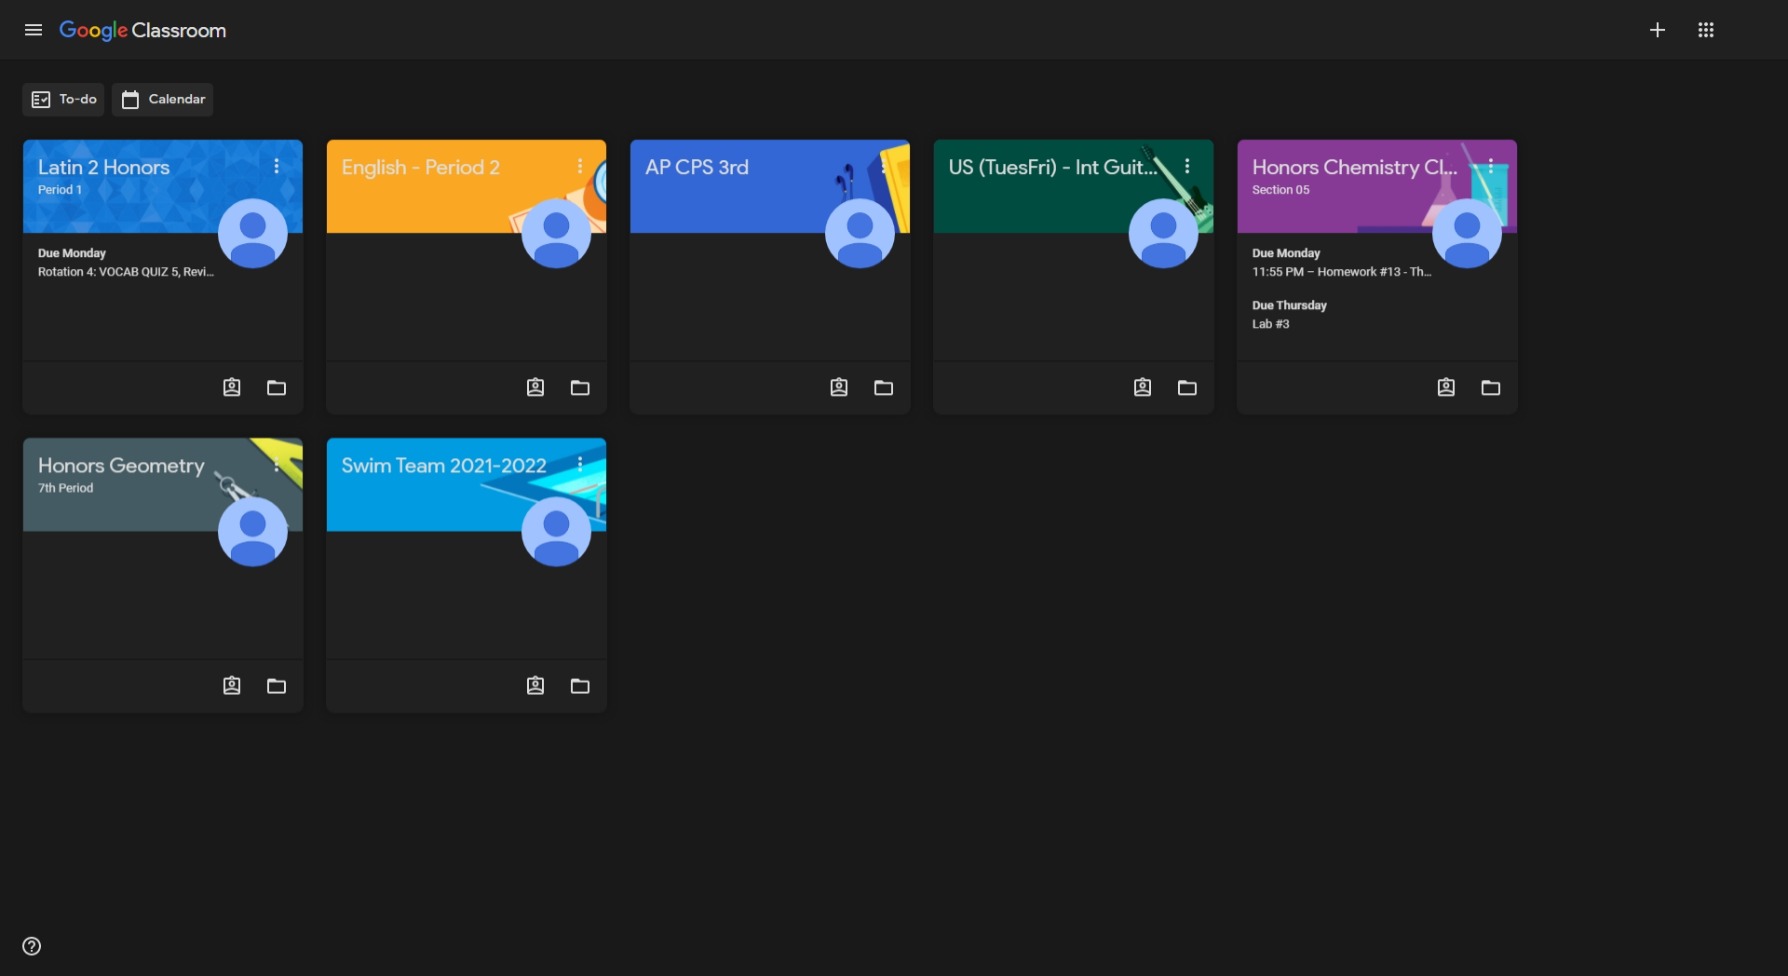
Task: Click the gradebook icon on US (TuesFri) card
Action: (1142, 387)
